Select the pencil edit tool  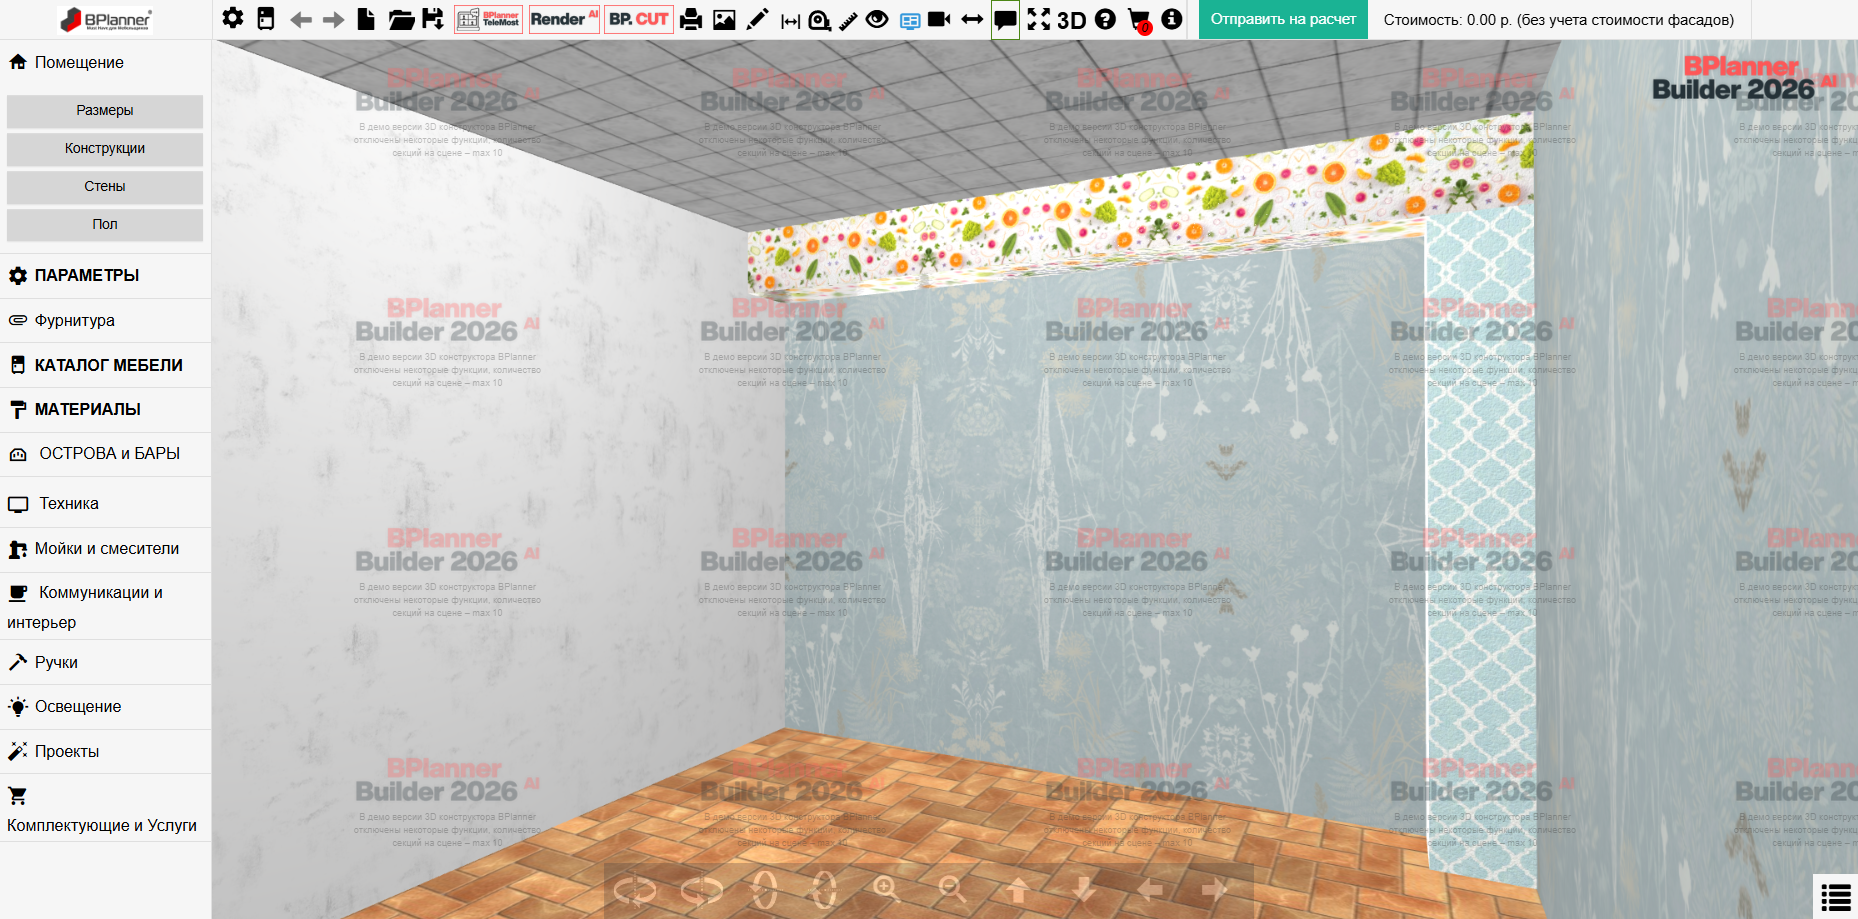click(758, 19)
